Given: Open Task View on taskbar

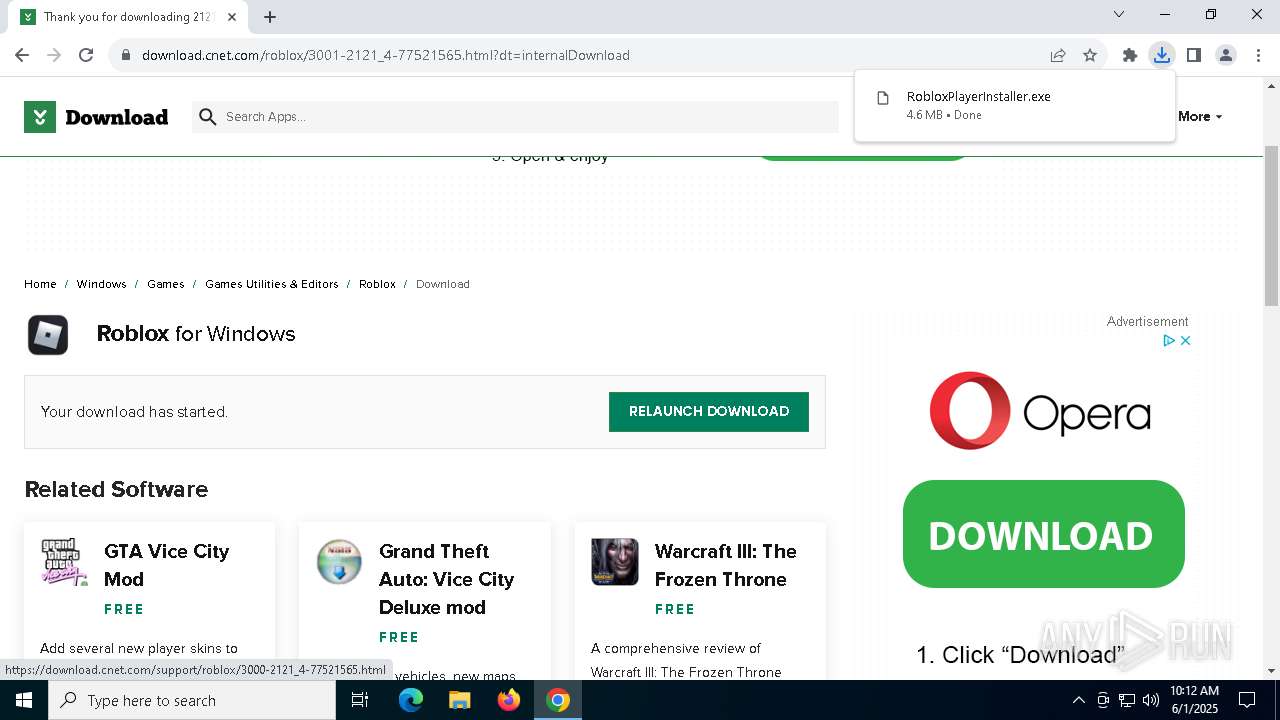Looking at the screenshot, I should pyautogui.click(x=360, y=700).
